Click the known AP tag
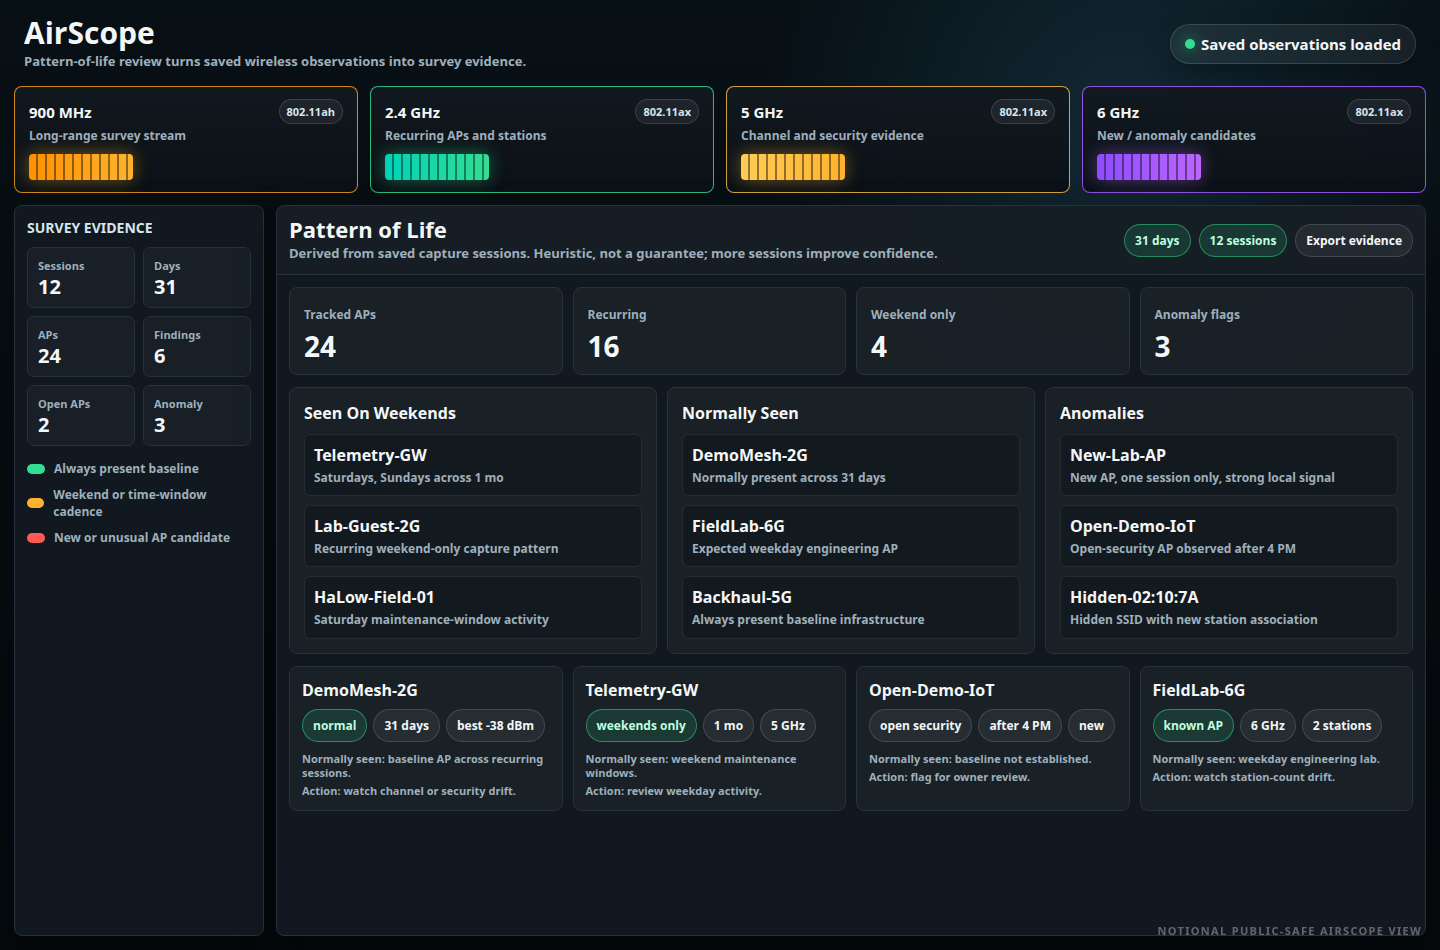This screenshot has width=1440, height=950. (x=1193, y=726)
